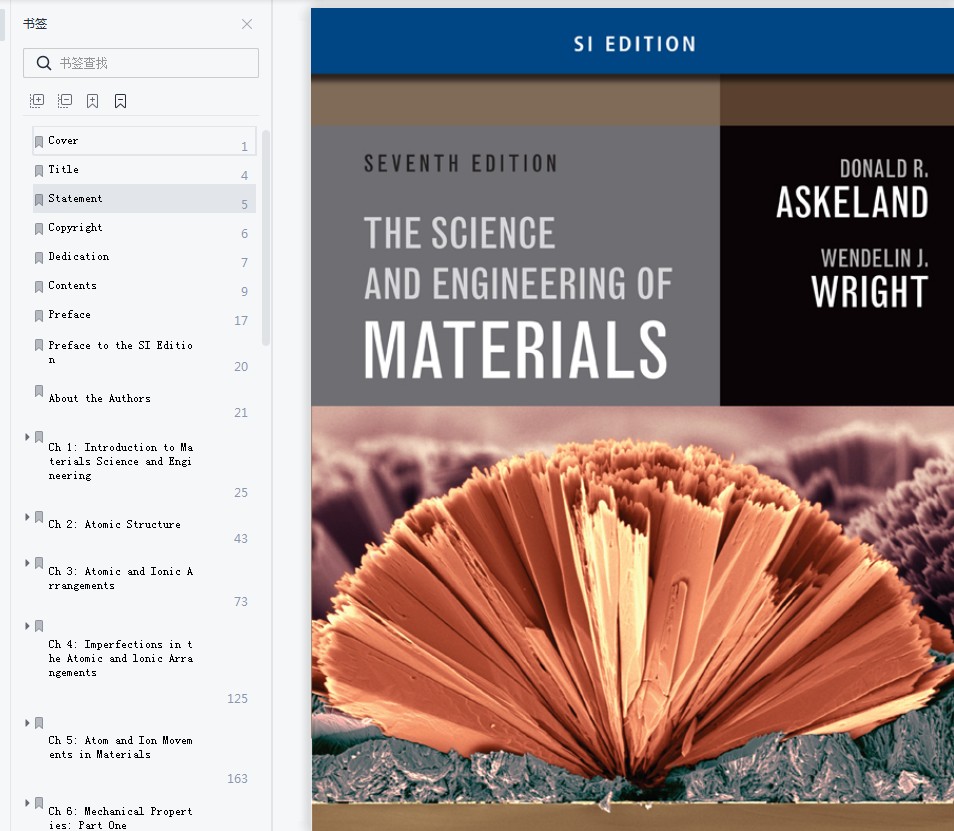Click the book cover page image

[x=632, y=420]
